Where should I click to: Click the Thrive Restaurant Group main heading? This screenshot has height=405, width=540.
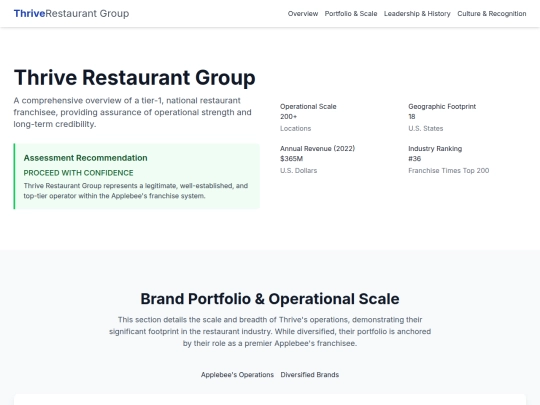(135, 77)
